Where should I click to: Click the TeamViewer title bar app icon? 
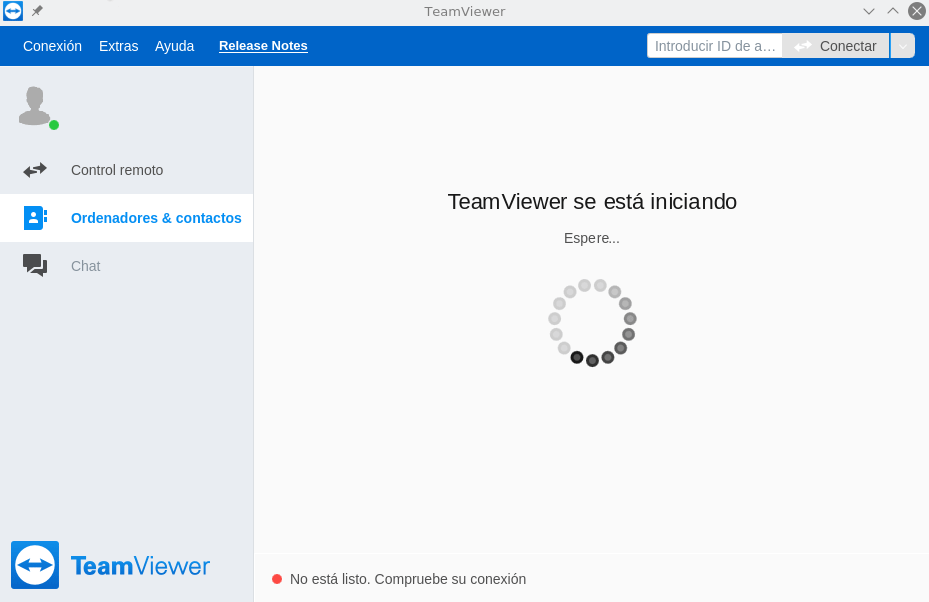pyautogui.click(x=13, y=11)
